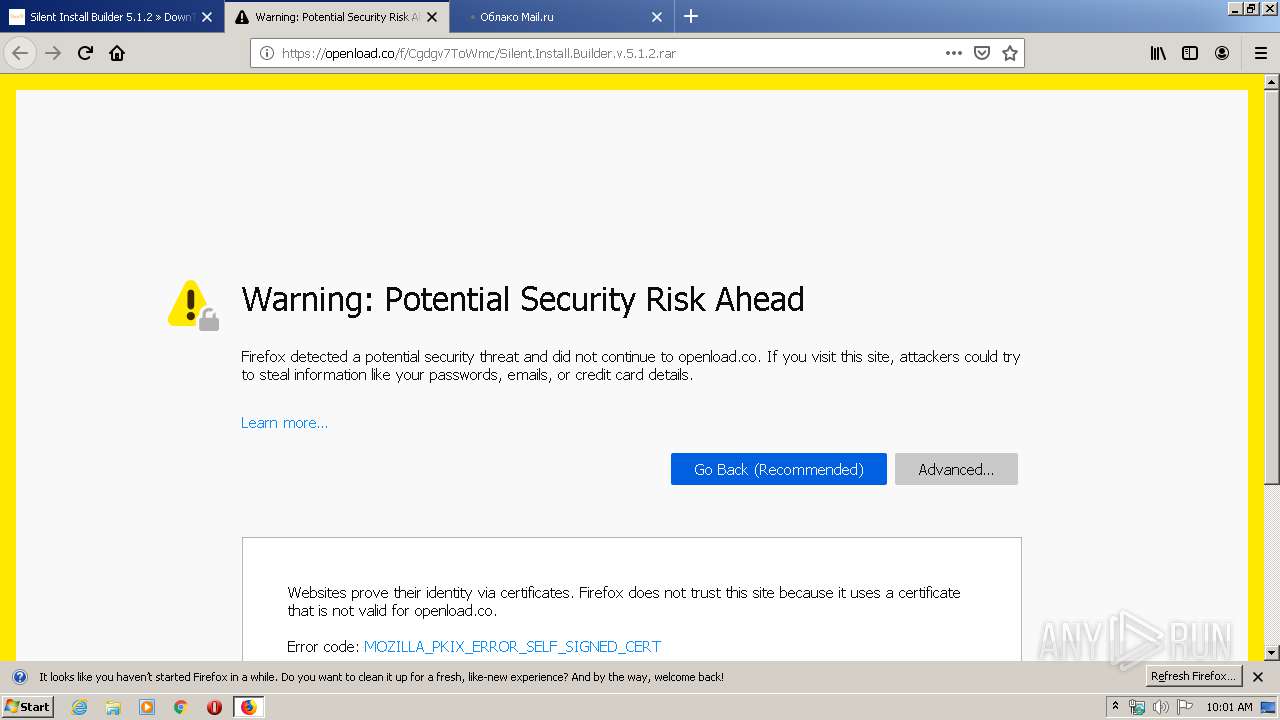Viewport: 1280px width, 720px height.
Task: Show site information icon in the address bar
Action: coord(267,53)
